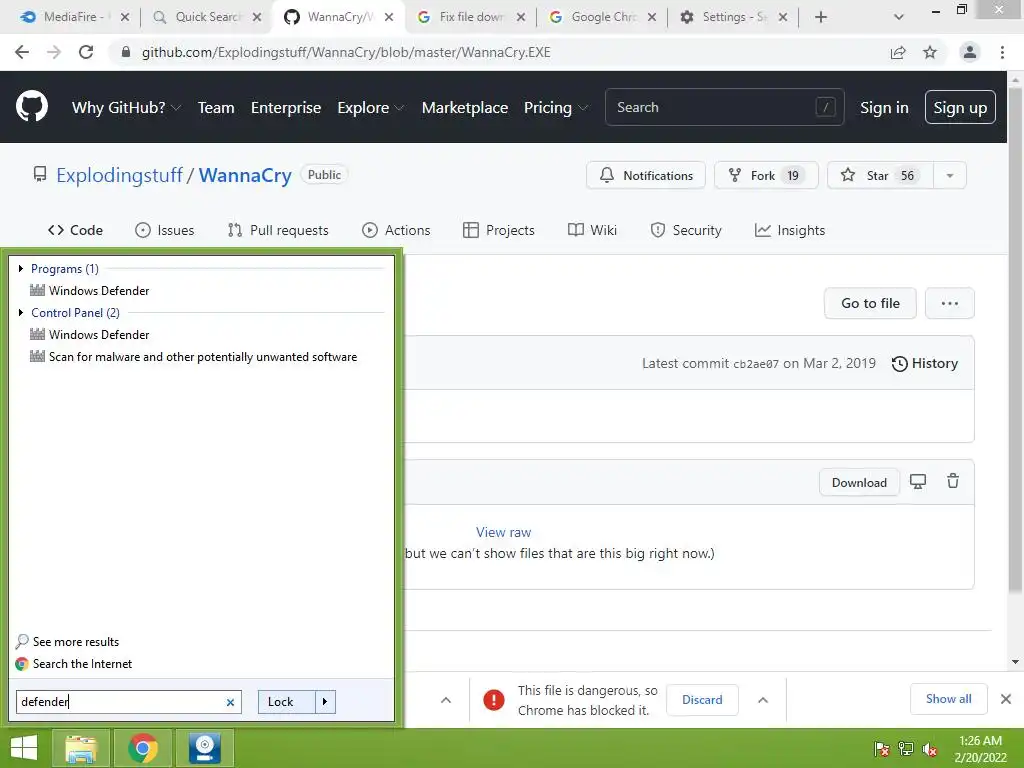
Task: Close the Settings tab
Action: (x=783, y=17)
